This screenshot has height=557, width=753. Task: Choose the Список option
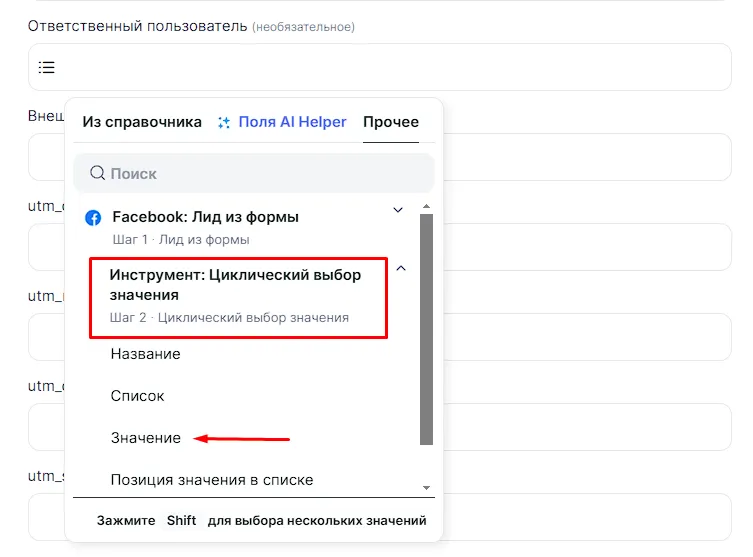pos(138,396)
